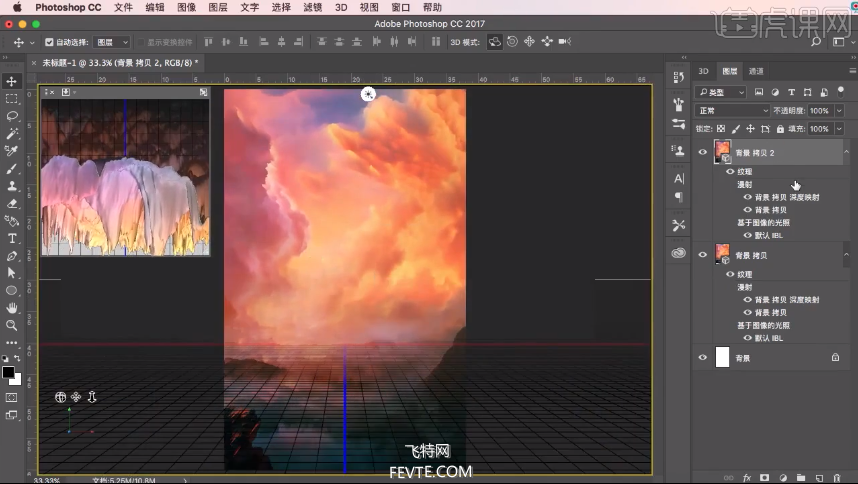The image size is (858, 484).
Task: Open the 3D menu
Action: pyautogui.click(x=341, y=7)
